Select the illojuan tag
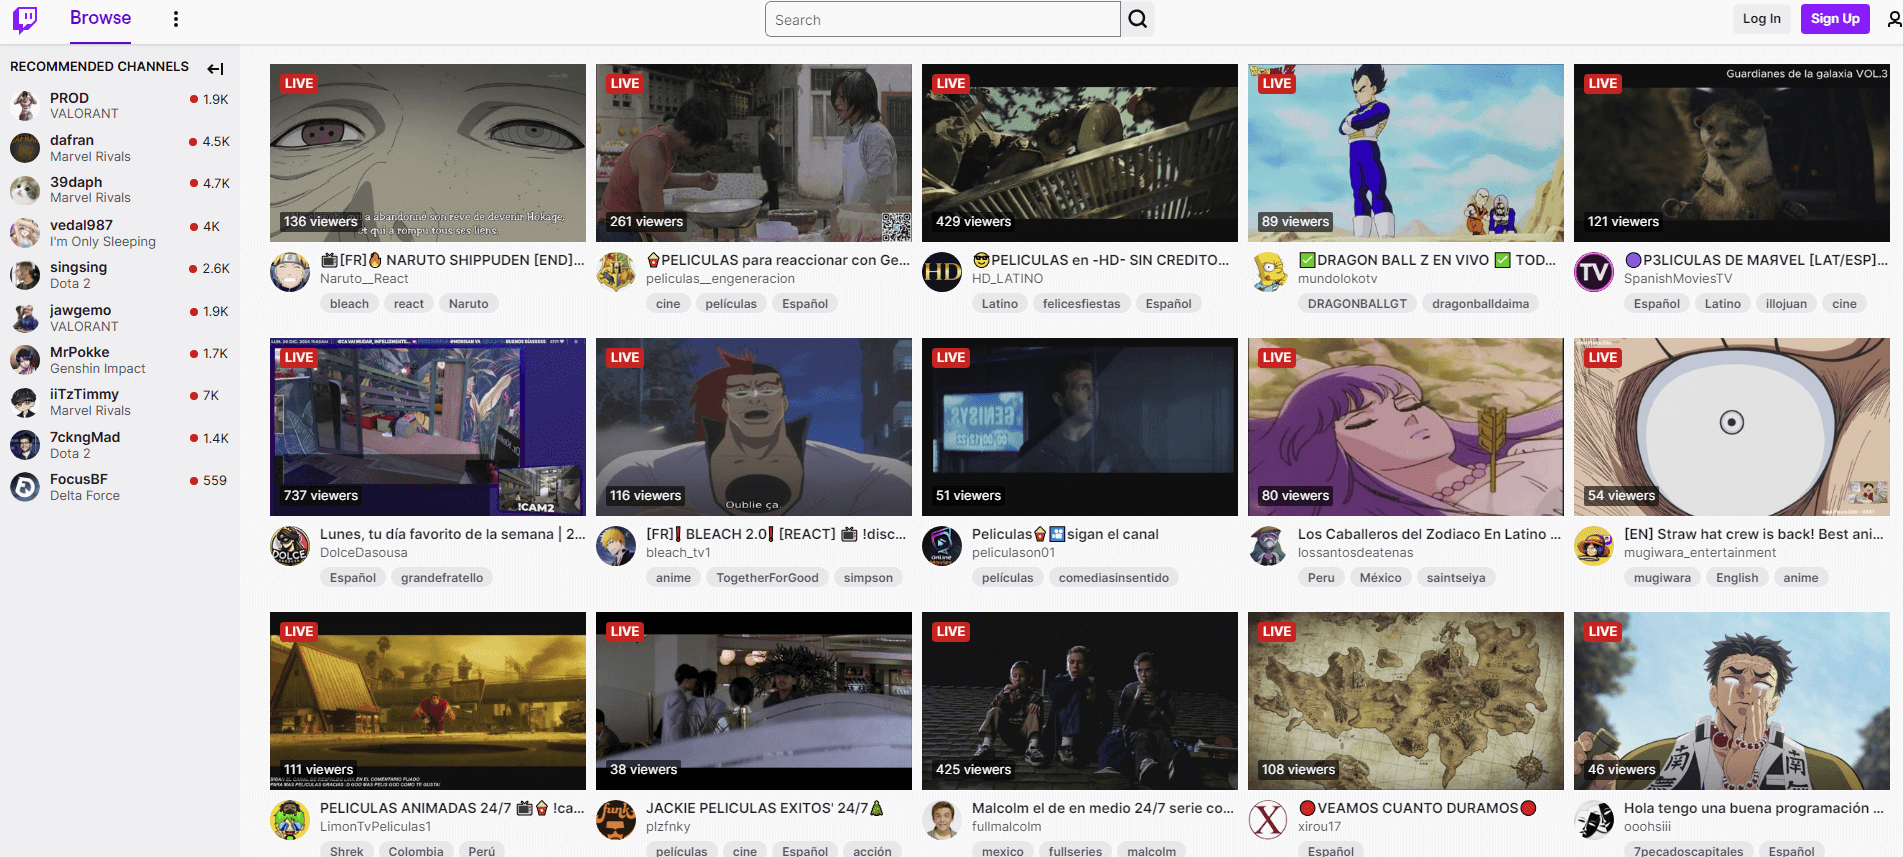1903x857 pixels. click(x=1786, y=304)
